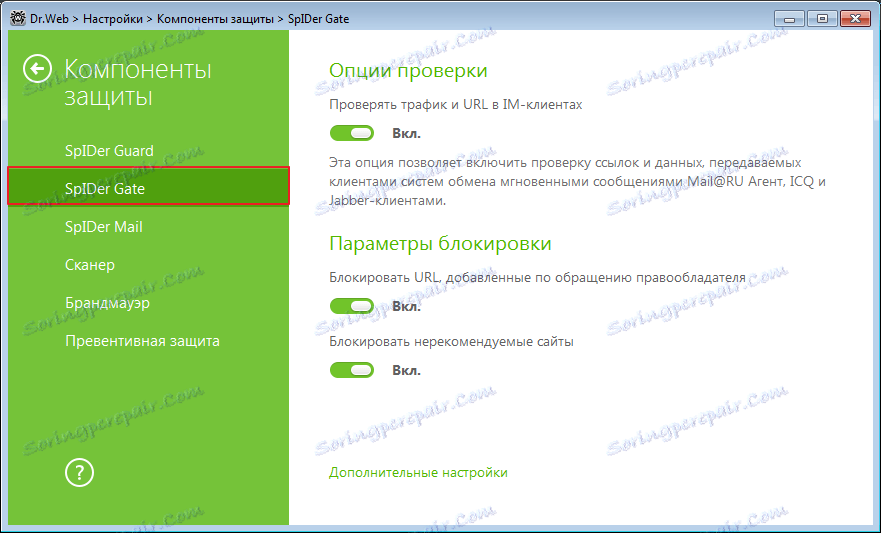881x533 pixels.
Task: Open help via the question mark icon
Action: (x=79, y=472)
